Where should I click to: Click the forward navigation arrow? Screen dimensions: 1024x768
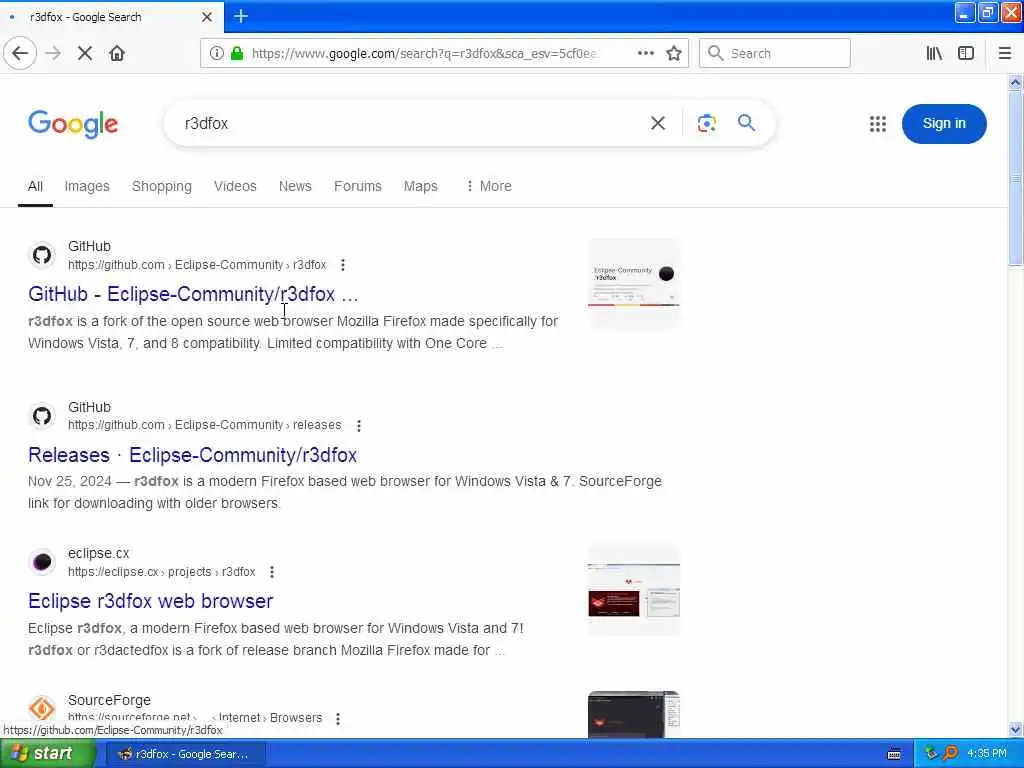point(54,54)
